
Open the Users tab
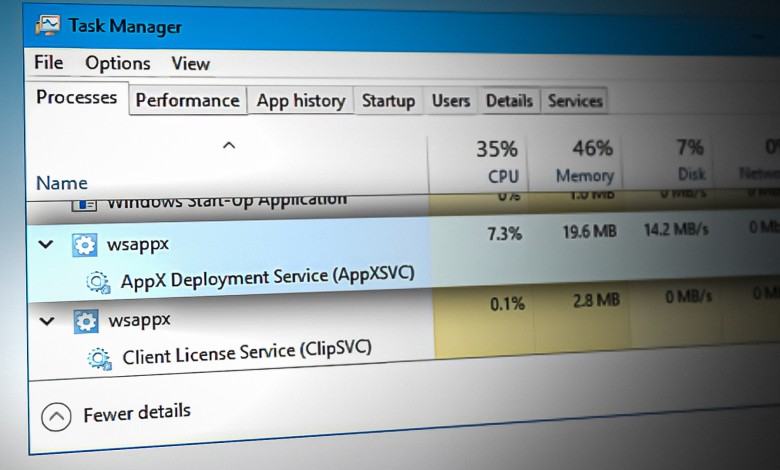click(451, 101)
